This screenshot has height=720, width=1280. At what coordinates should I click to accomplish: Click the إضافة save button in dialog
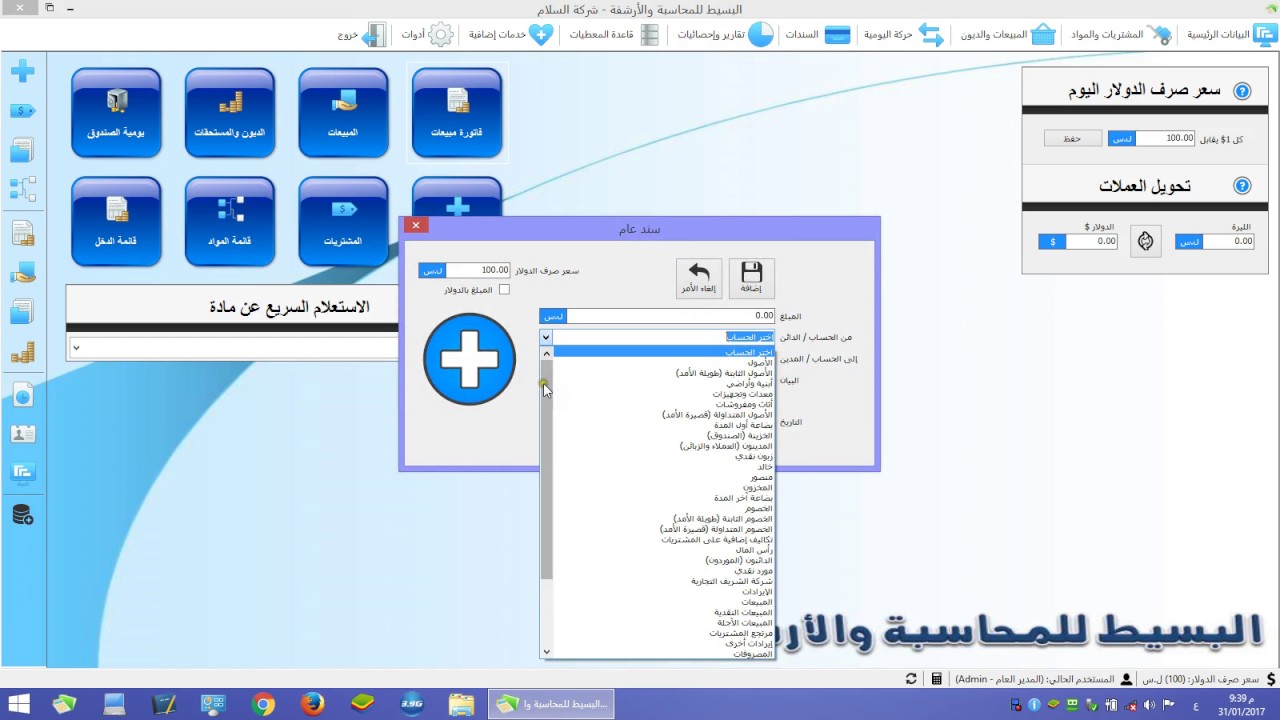[751, 278]
